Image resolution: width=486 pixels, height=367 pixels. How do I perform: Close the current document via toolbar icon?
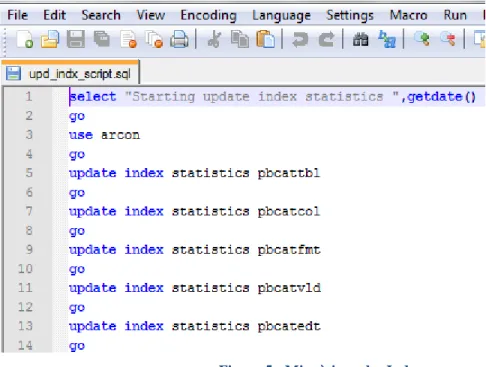(129, 39)
